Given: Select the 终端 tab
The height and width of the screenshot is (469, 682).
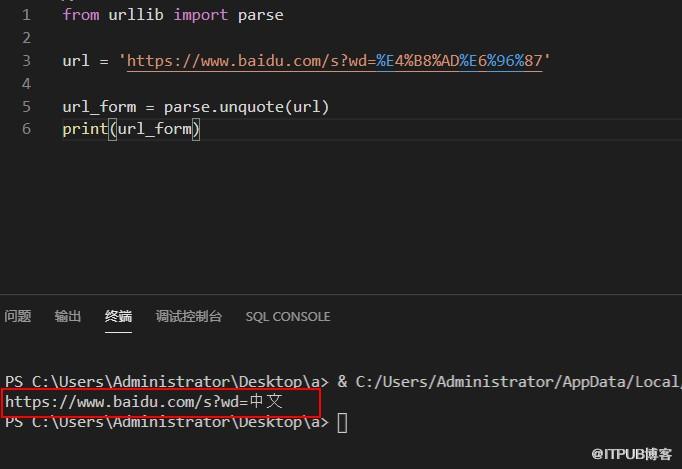Looking at the screenshot, I should 118,316.
